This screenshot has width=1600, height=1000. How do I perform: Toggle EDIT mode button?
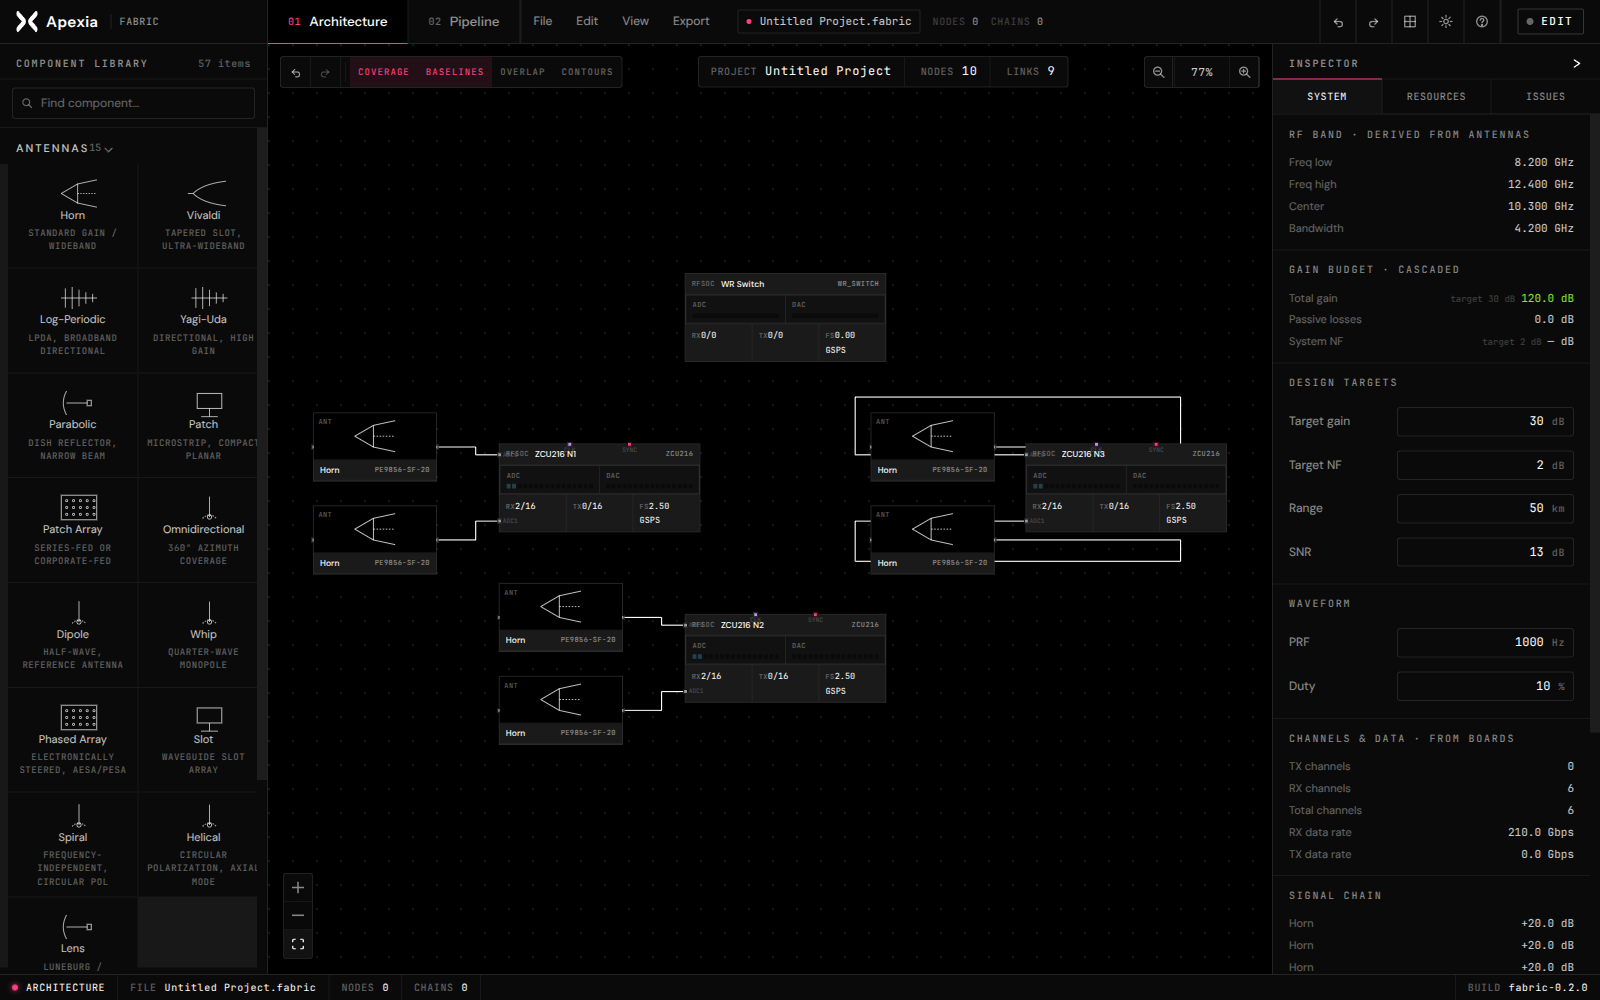(x=1550, y=21)
